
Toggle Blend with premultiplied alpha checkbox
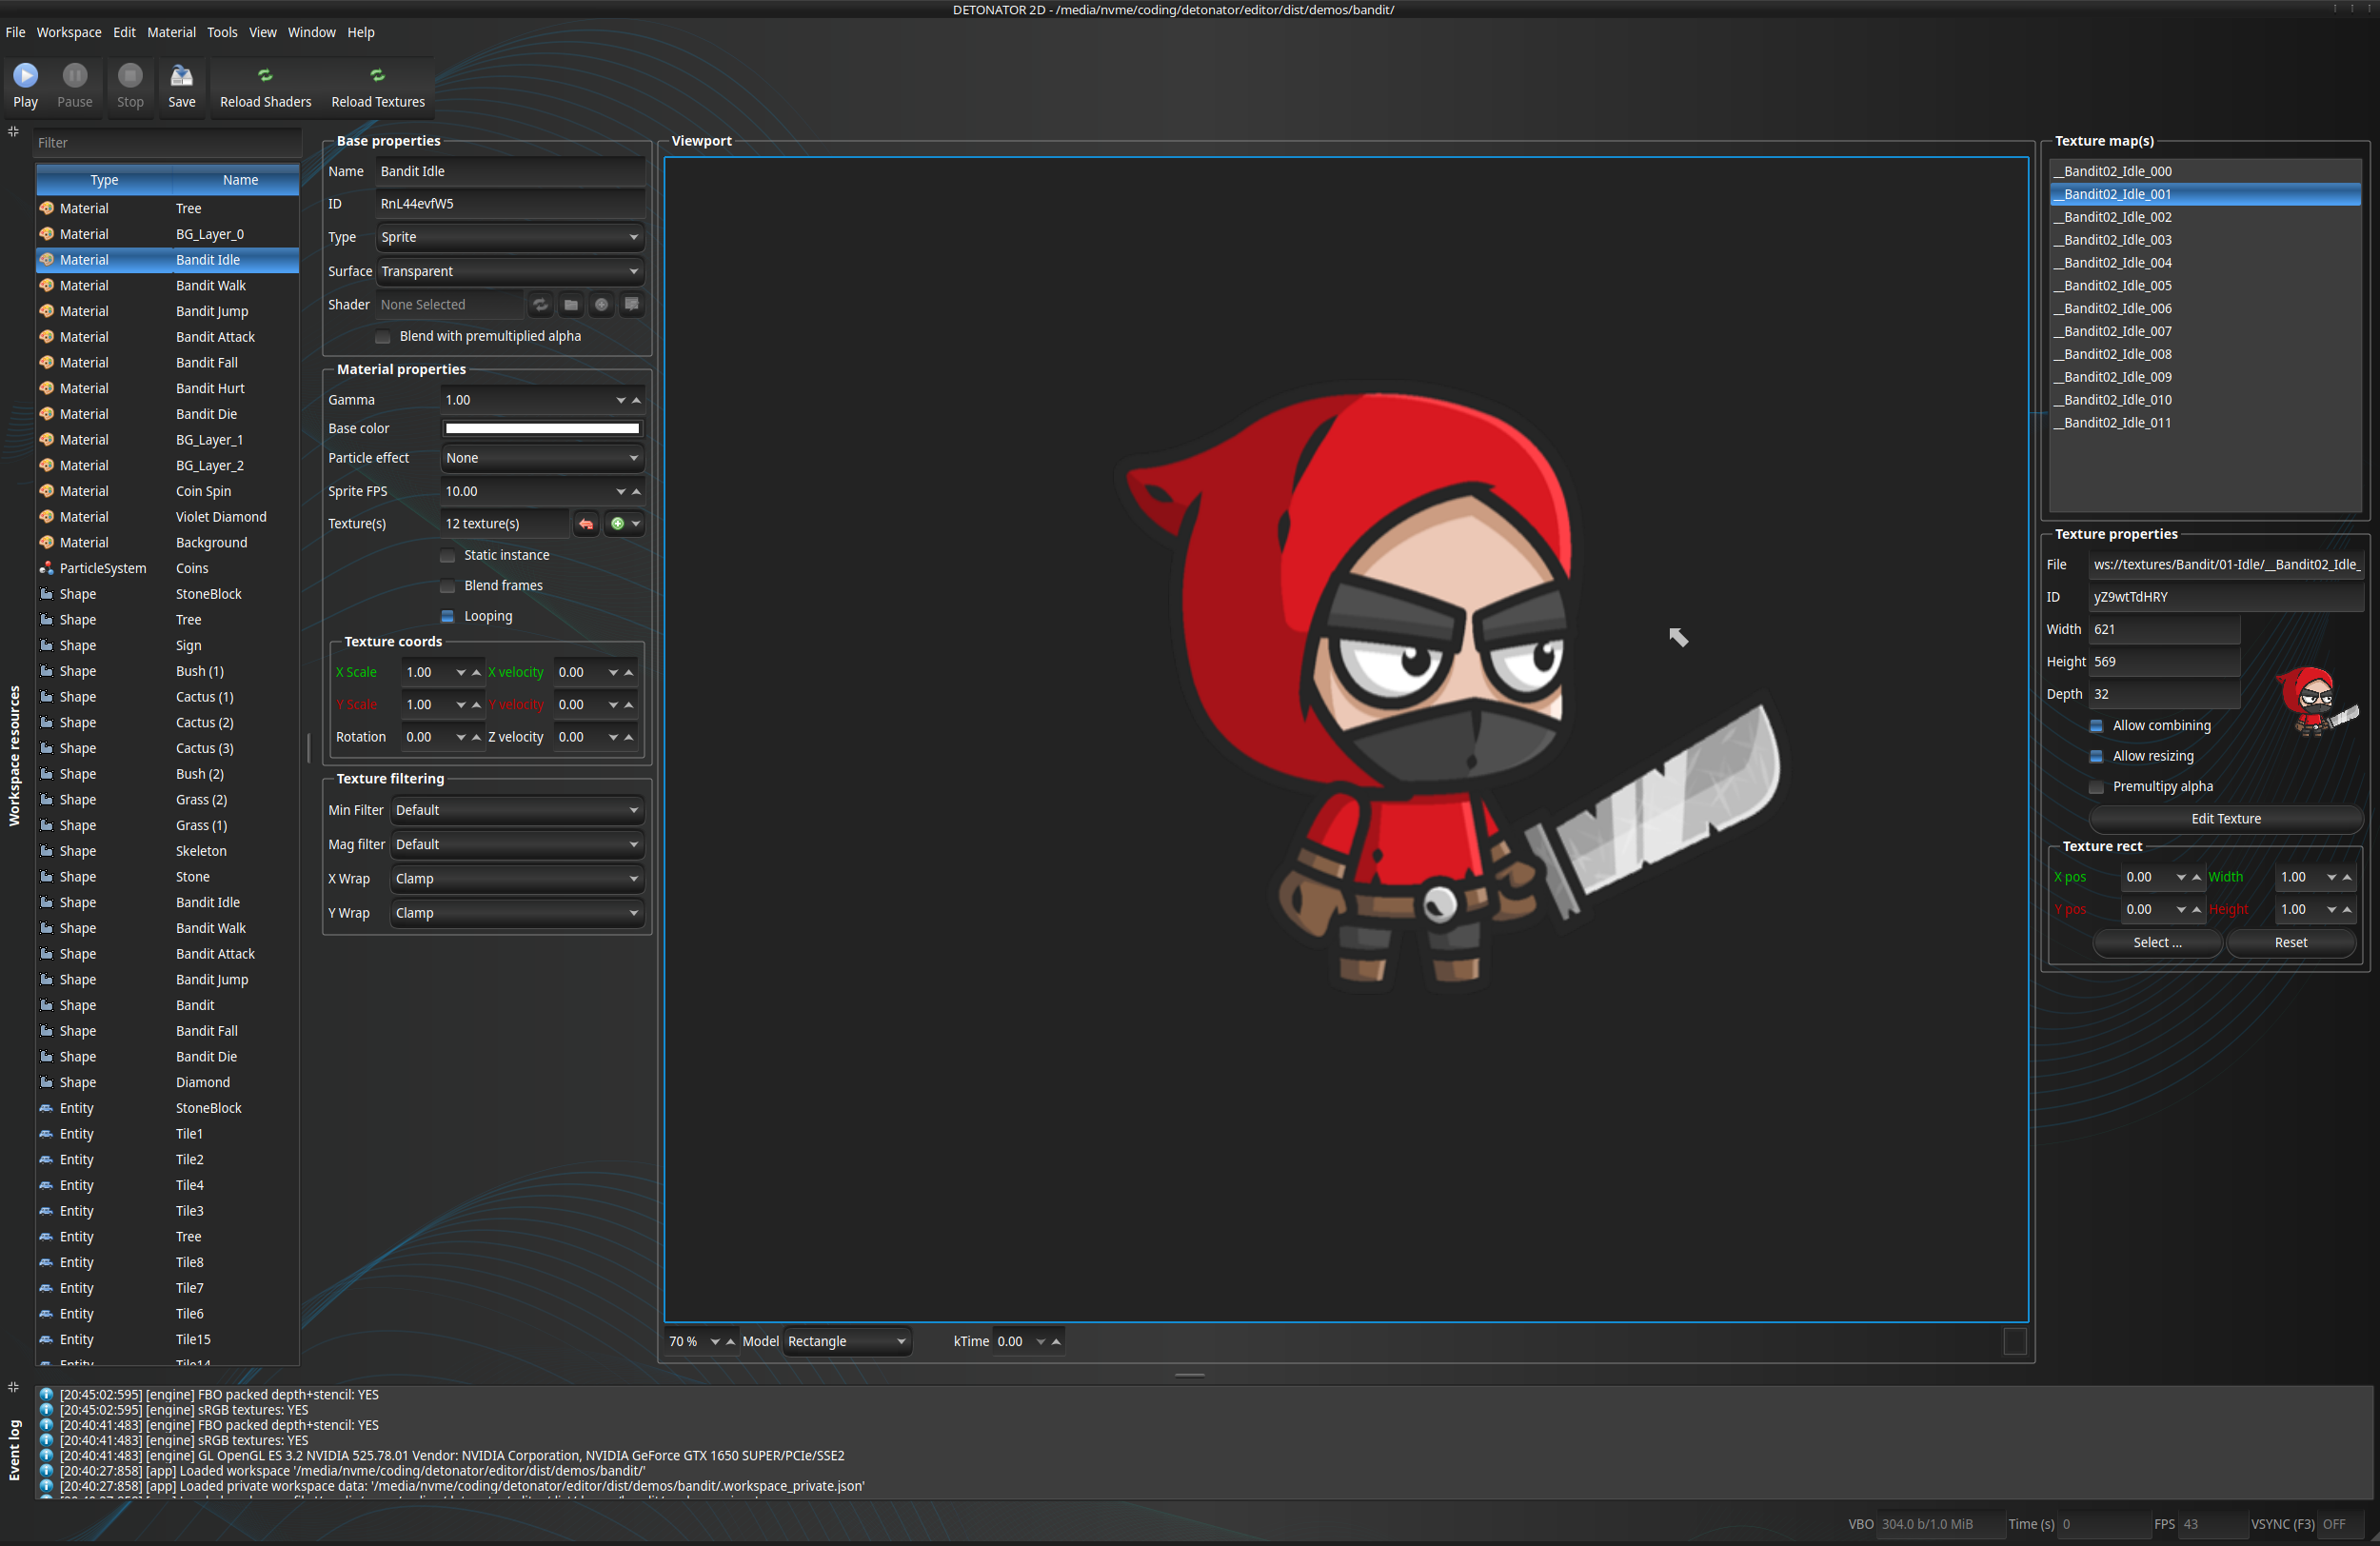(383, 337)
